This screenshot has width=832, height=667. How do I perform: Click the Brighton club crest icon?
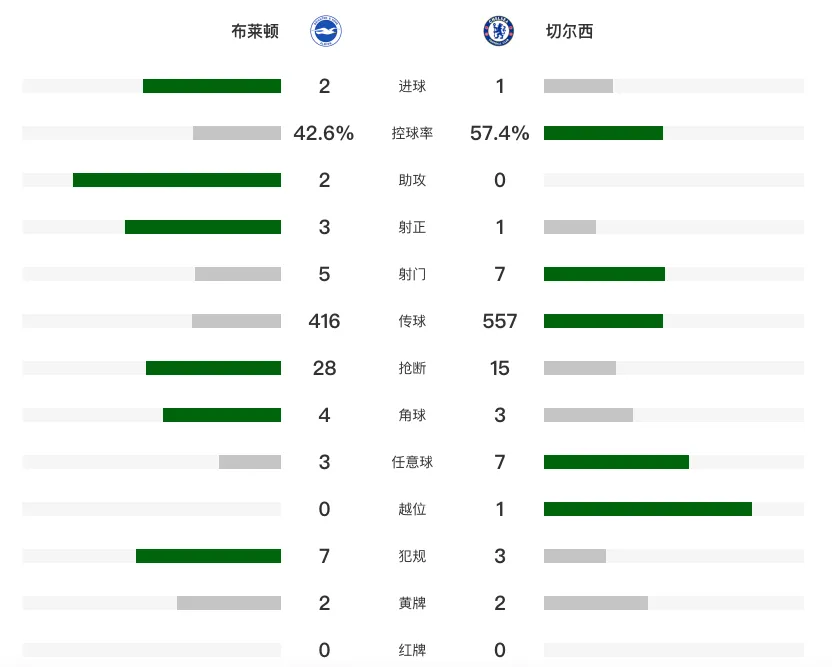(x=325, y=31)
